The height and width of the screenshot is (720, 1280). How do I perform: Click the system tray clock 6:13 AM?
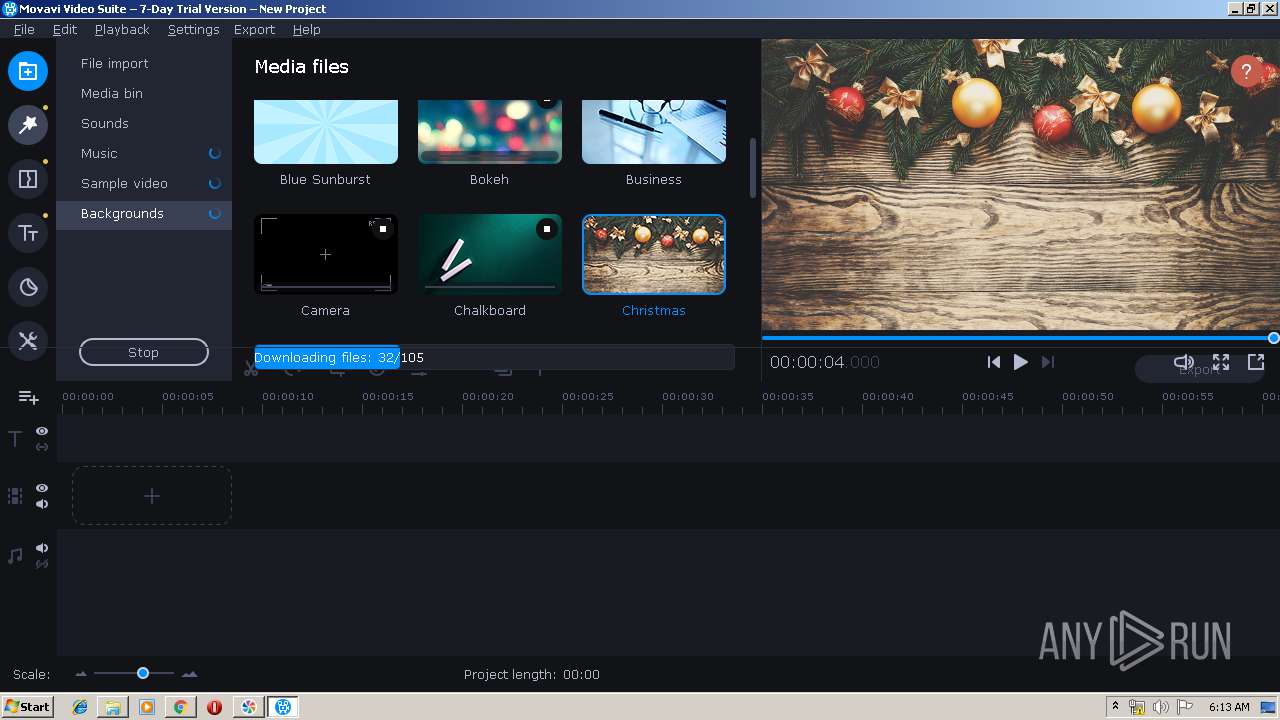tap(1229, 707)
